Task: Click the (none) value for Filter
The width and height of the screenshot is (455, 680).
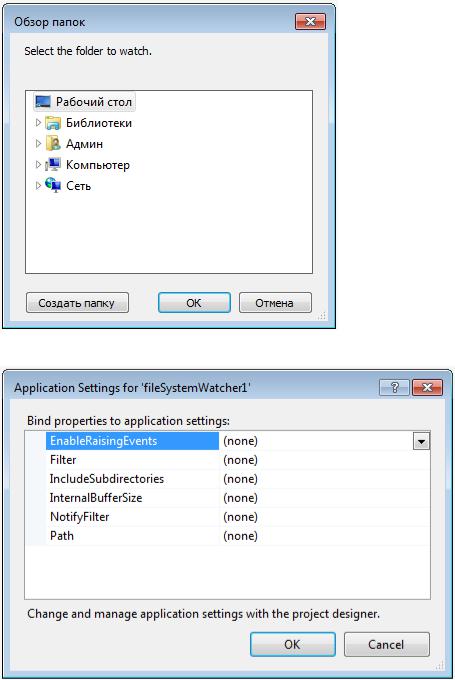Action: coord(240,460)
